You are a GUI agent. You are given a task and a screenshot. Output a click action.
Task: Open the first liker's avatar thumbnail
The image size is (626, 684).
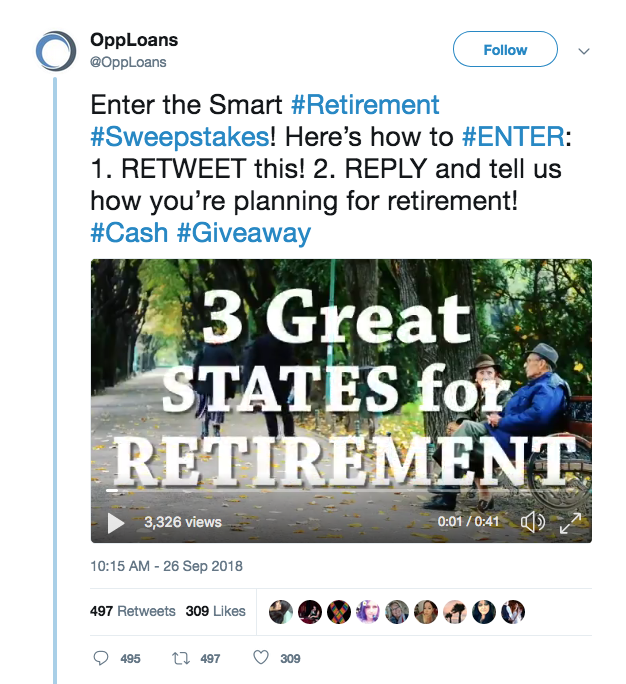[281, 612]
